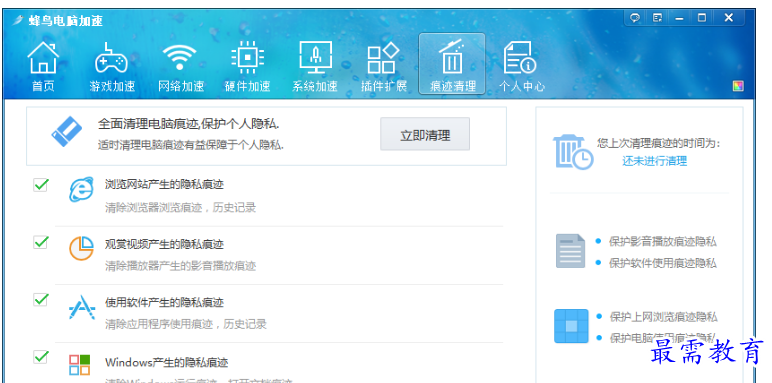Open 个人中心 document icon
772x383 pixels.
click(x=521, y=67)
